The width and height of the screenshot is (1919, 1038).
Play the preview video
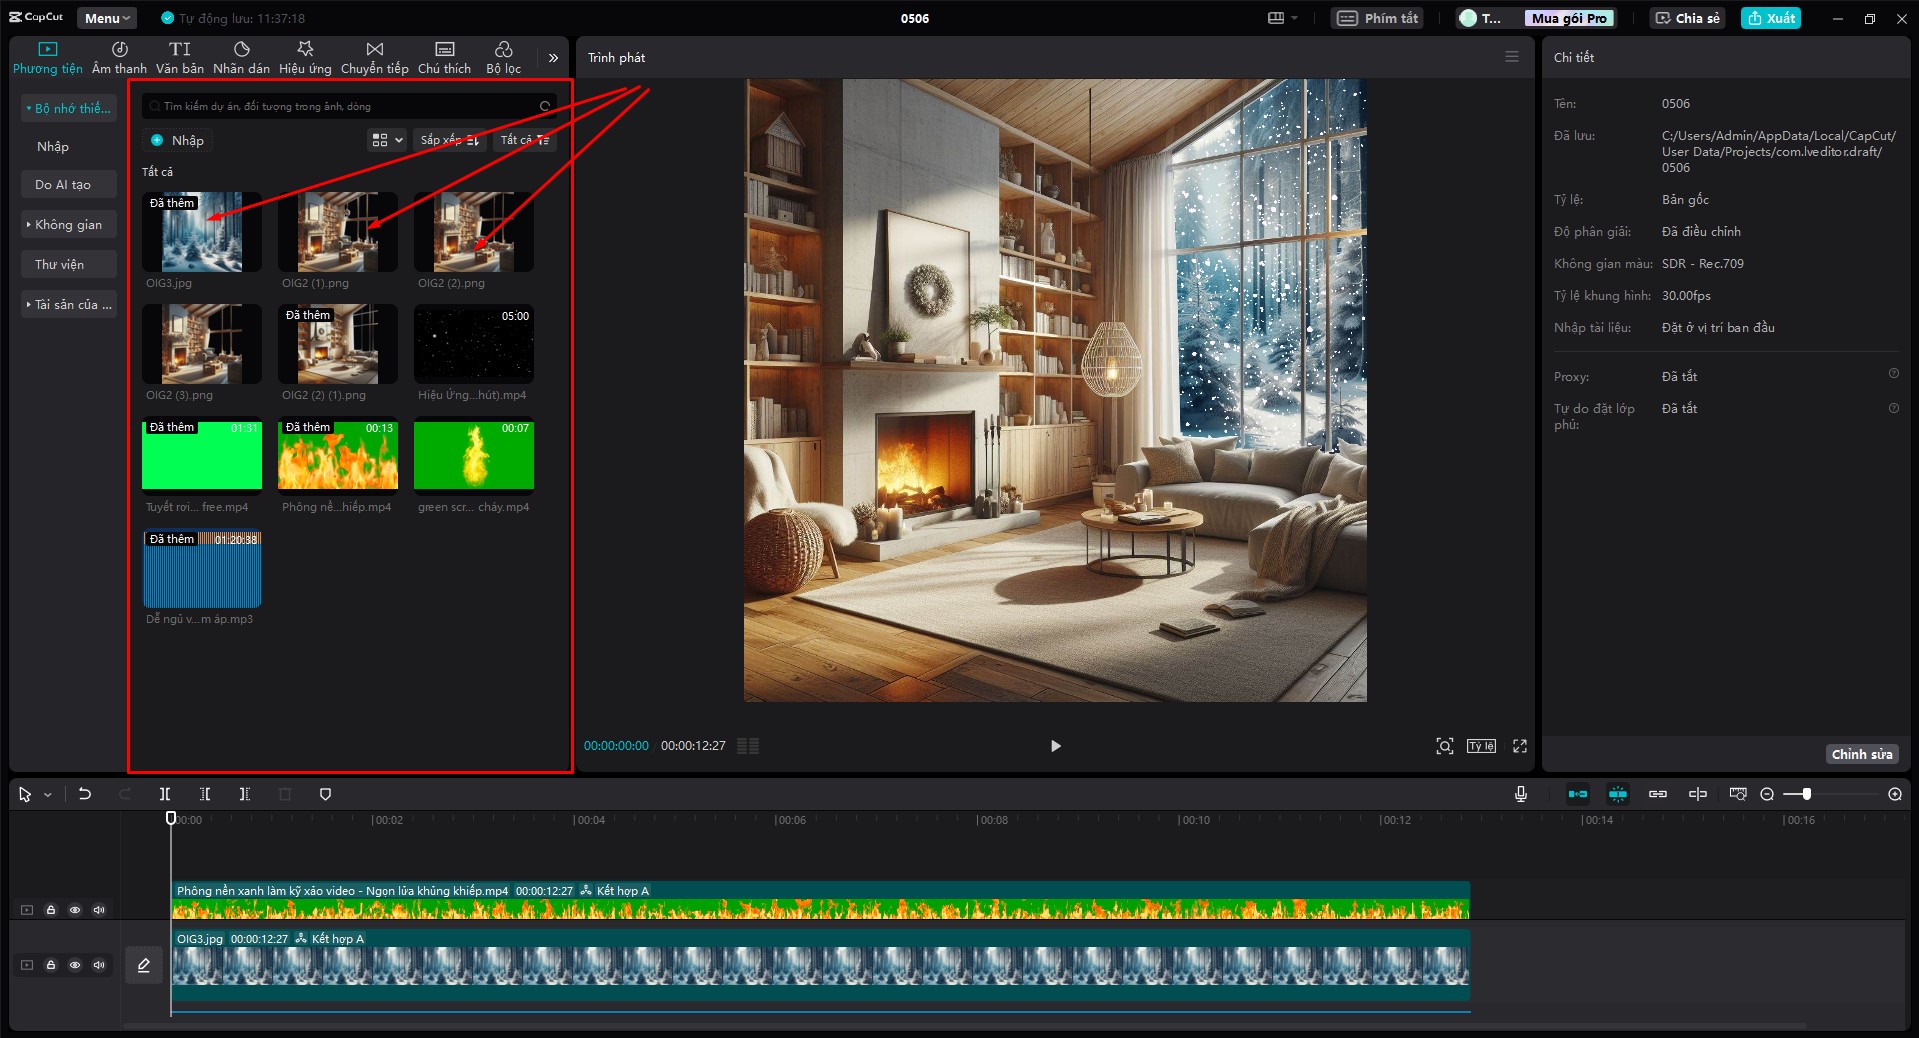[x=1056, y=746]
